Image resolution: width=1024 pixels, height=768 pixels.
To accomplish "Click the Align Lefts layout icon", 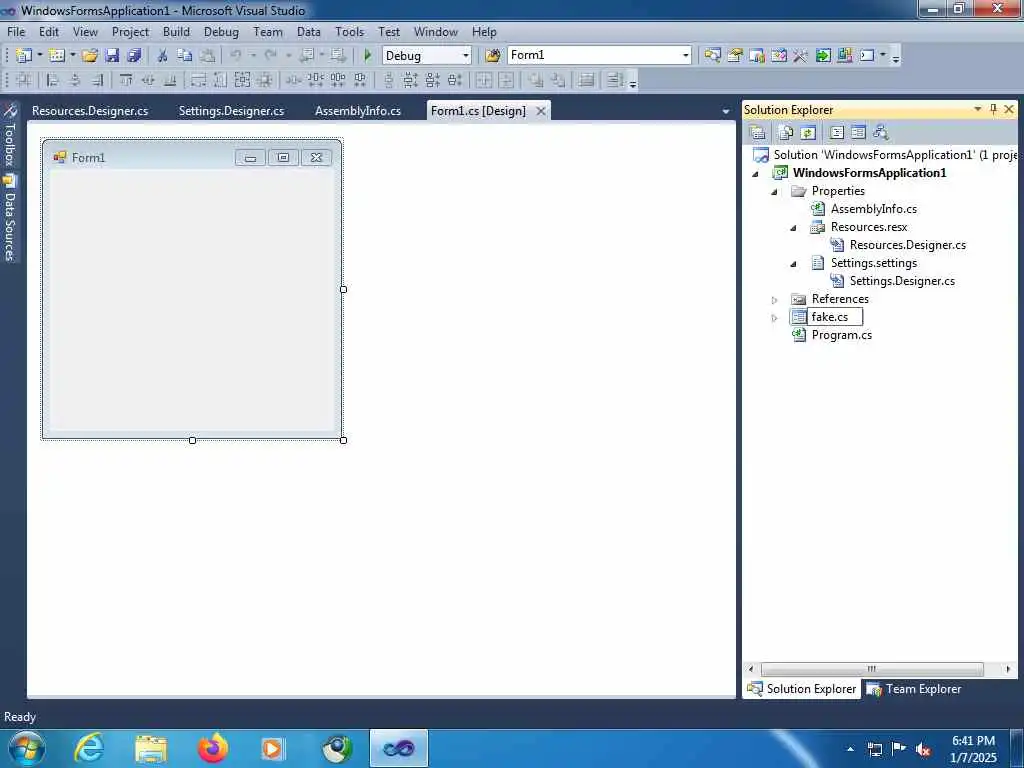I will [x=53, y=80].
